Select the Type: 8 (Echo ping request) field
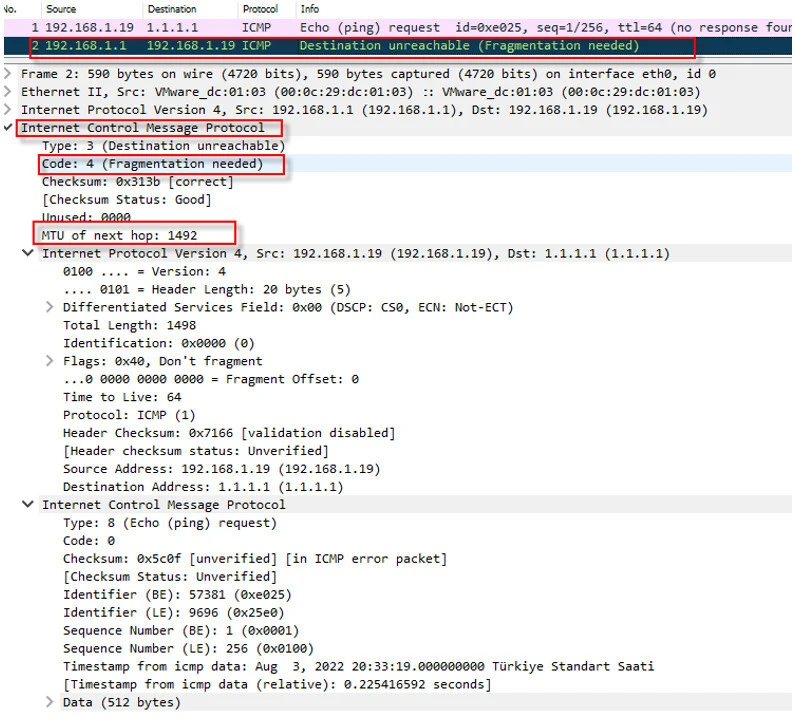This screenshot has height=721, width=795. point(170,523)
